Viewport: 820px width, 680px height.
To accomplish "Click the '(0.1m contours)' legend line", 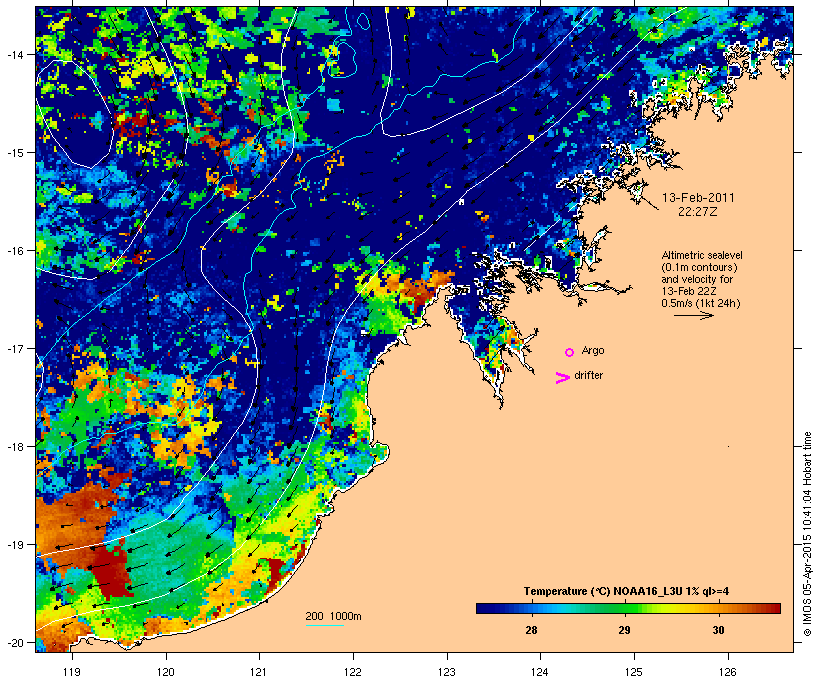I will point(699,267).
